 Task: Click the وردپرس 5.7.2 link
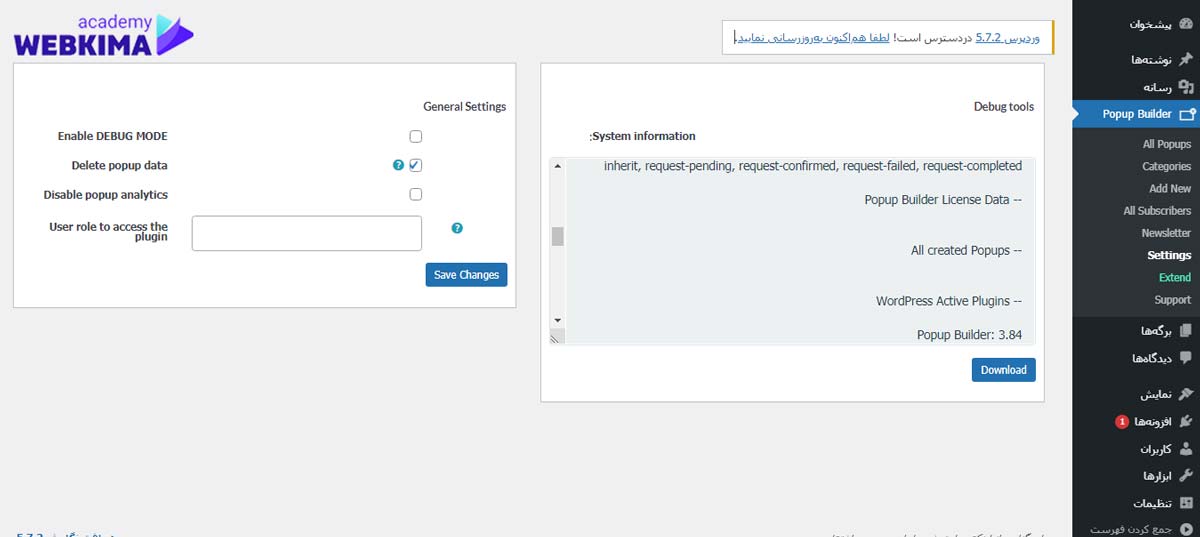click(x=1007, y=37)
